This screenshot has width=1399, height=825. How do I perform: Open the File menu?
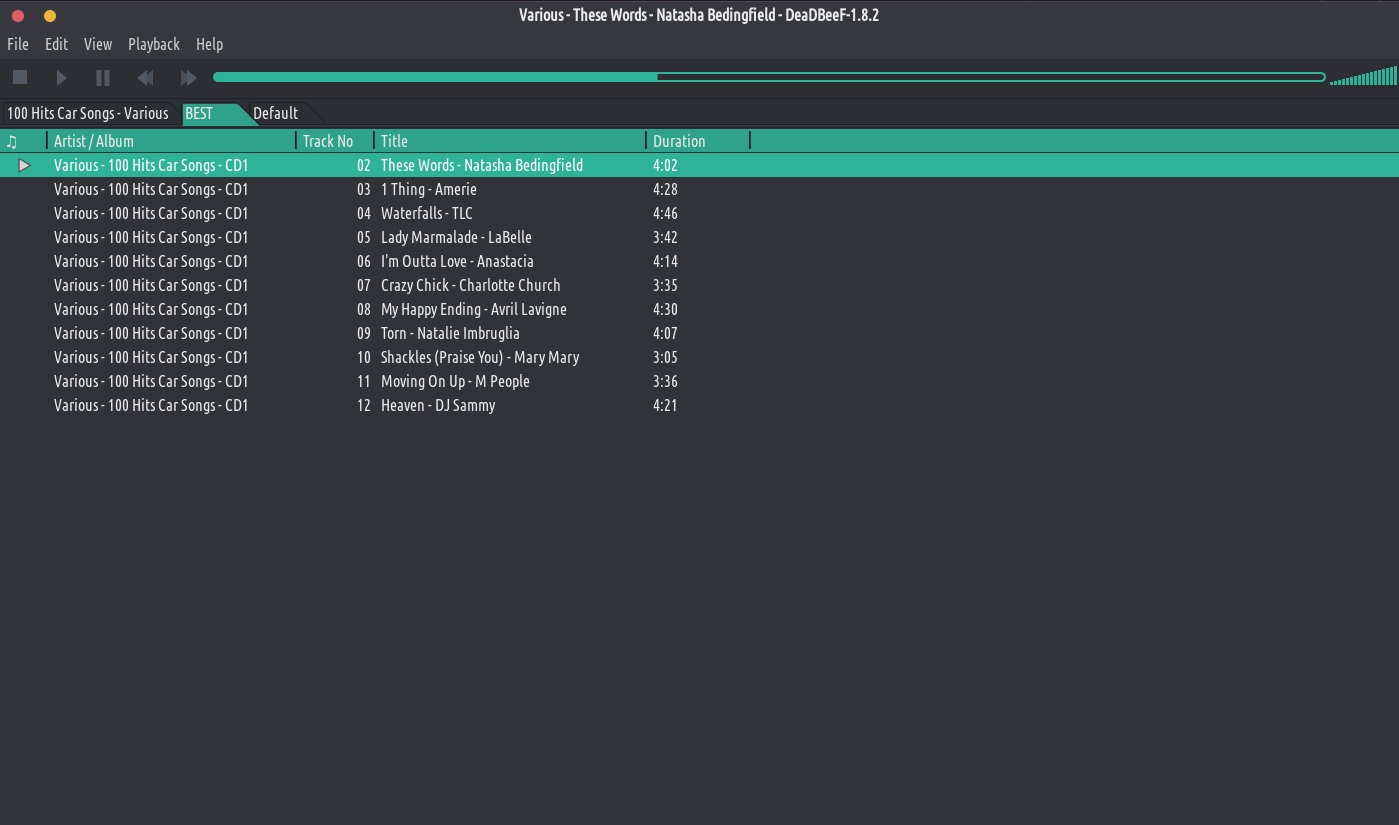pos(18,44)
